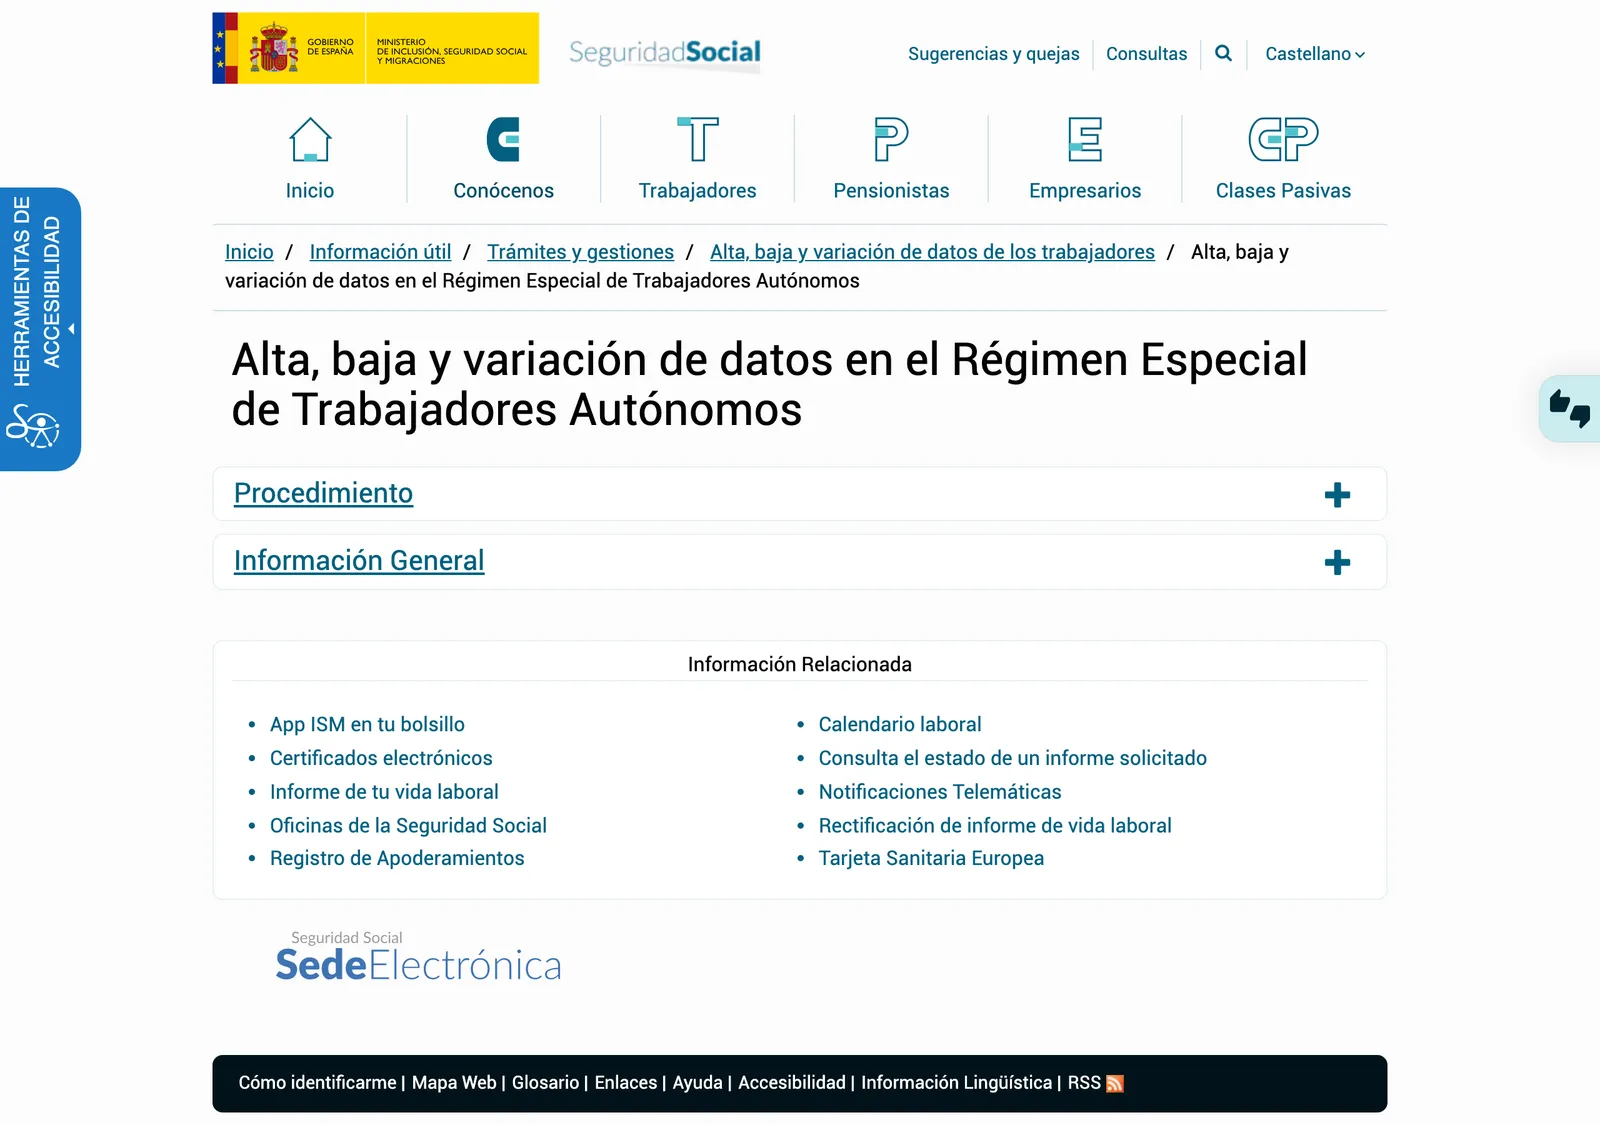Image resolution: width=1600 pixels, height=1125 pixels.
Task: Open Glosario footer link
Action: click(545, 1083)
